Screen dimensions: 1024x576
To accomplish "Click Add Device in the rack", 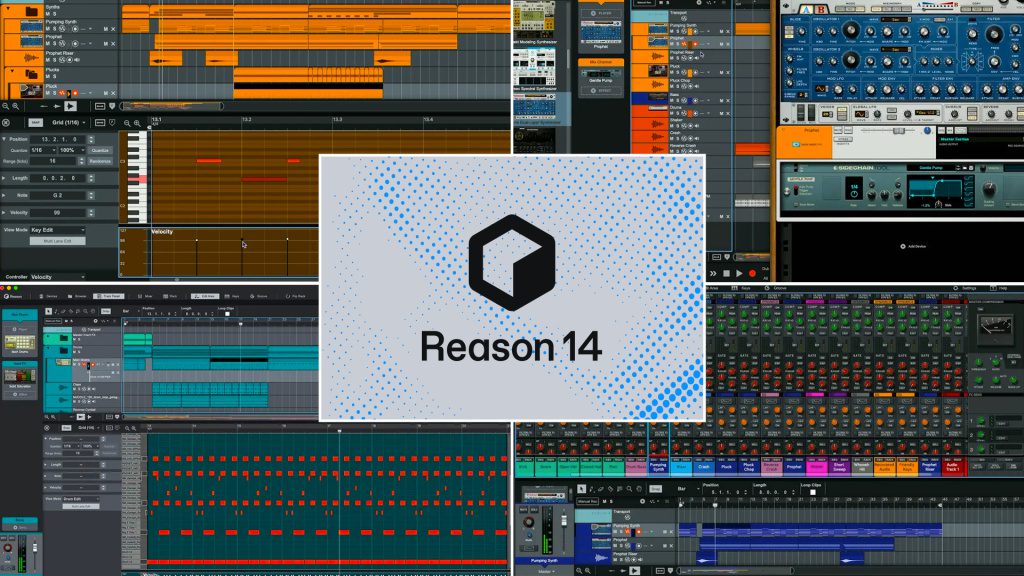I will pyautogui.click(x=913, y=247).
